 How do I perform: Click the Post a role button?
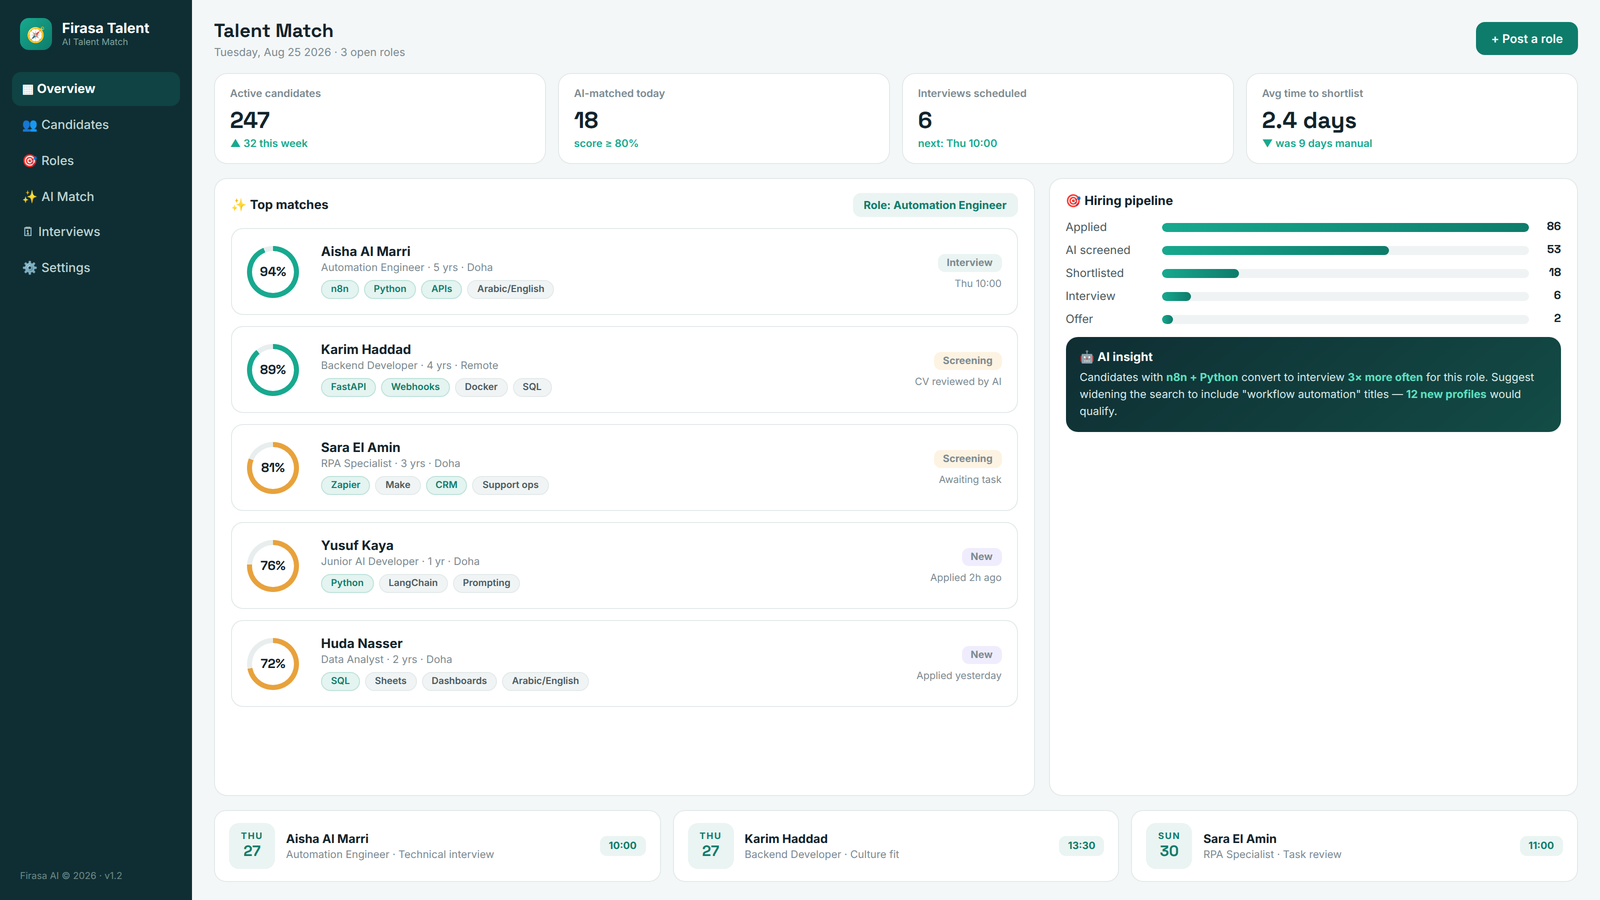(1526, 39)
